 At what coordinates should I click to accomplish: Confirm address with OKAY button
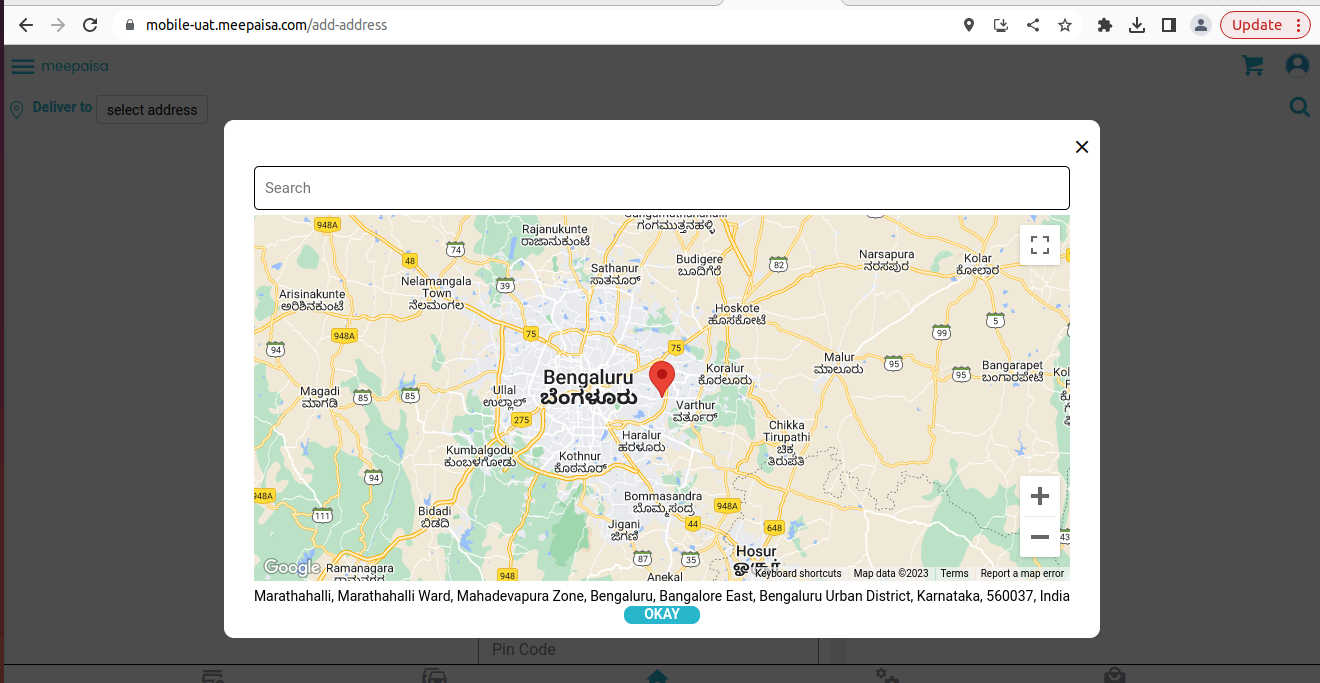(662, 615)
